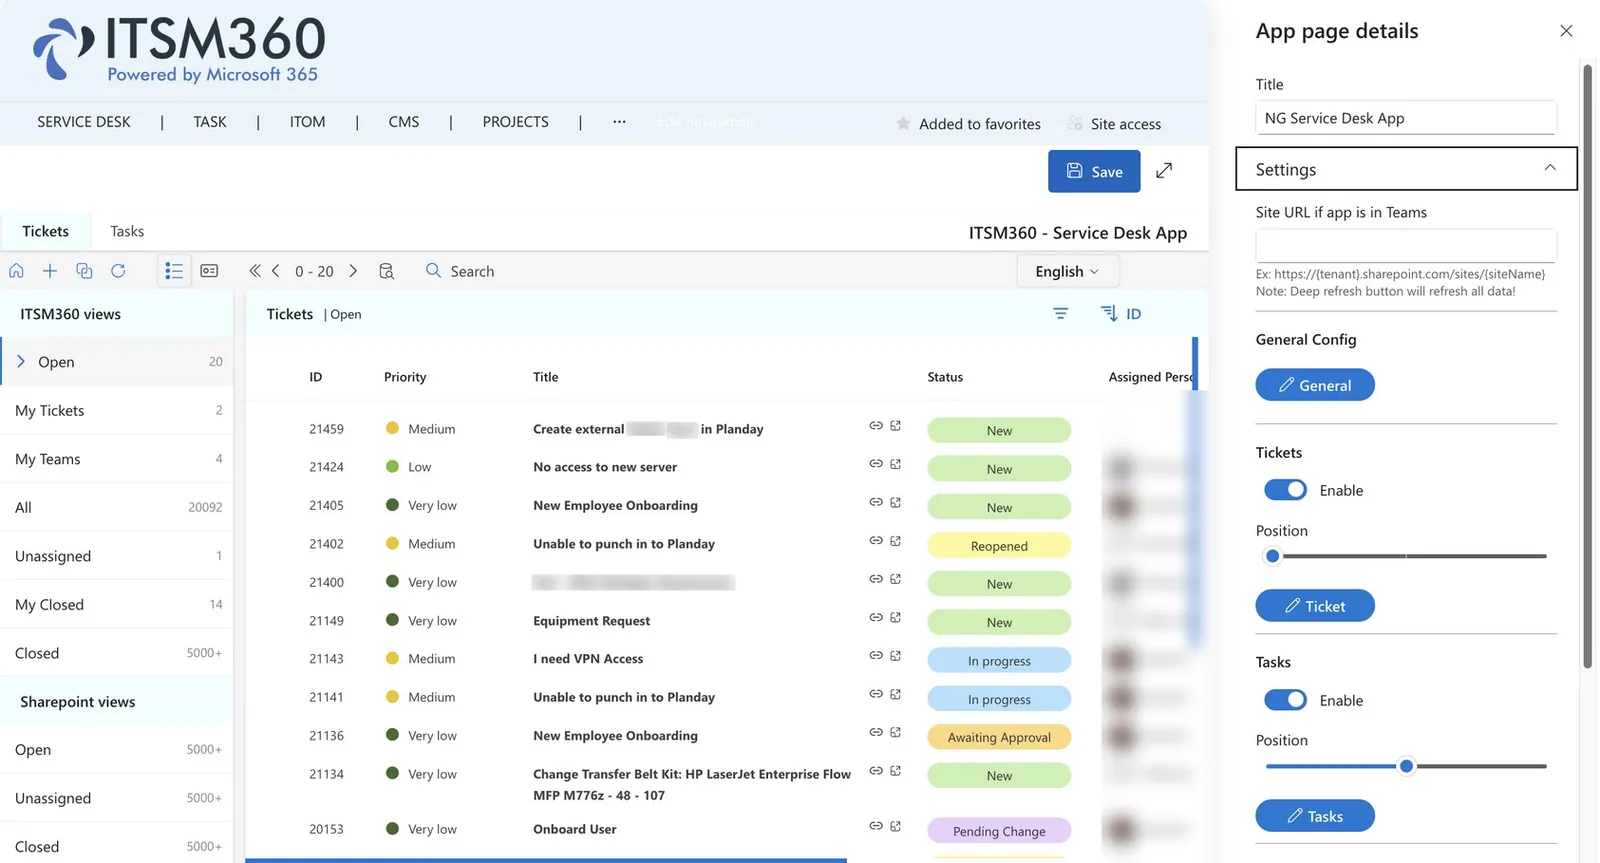
Task: Open ticket 21136 in new window
Action: (896, 733)
